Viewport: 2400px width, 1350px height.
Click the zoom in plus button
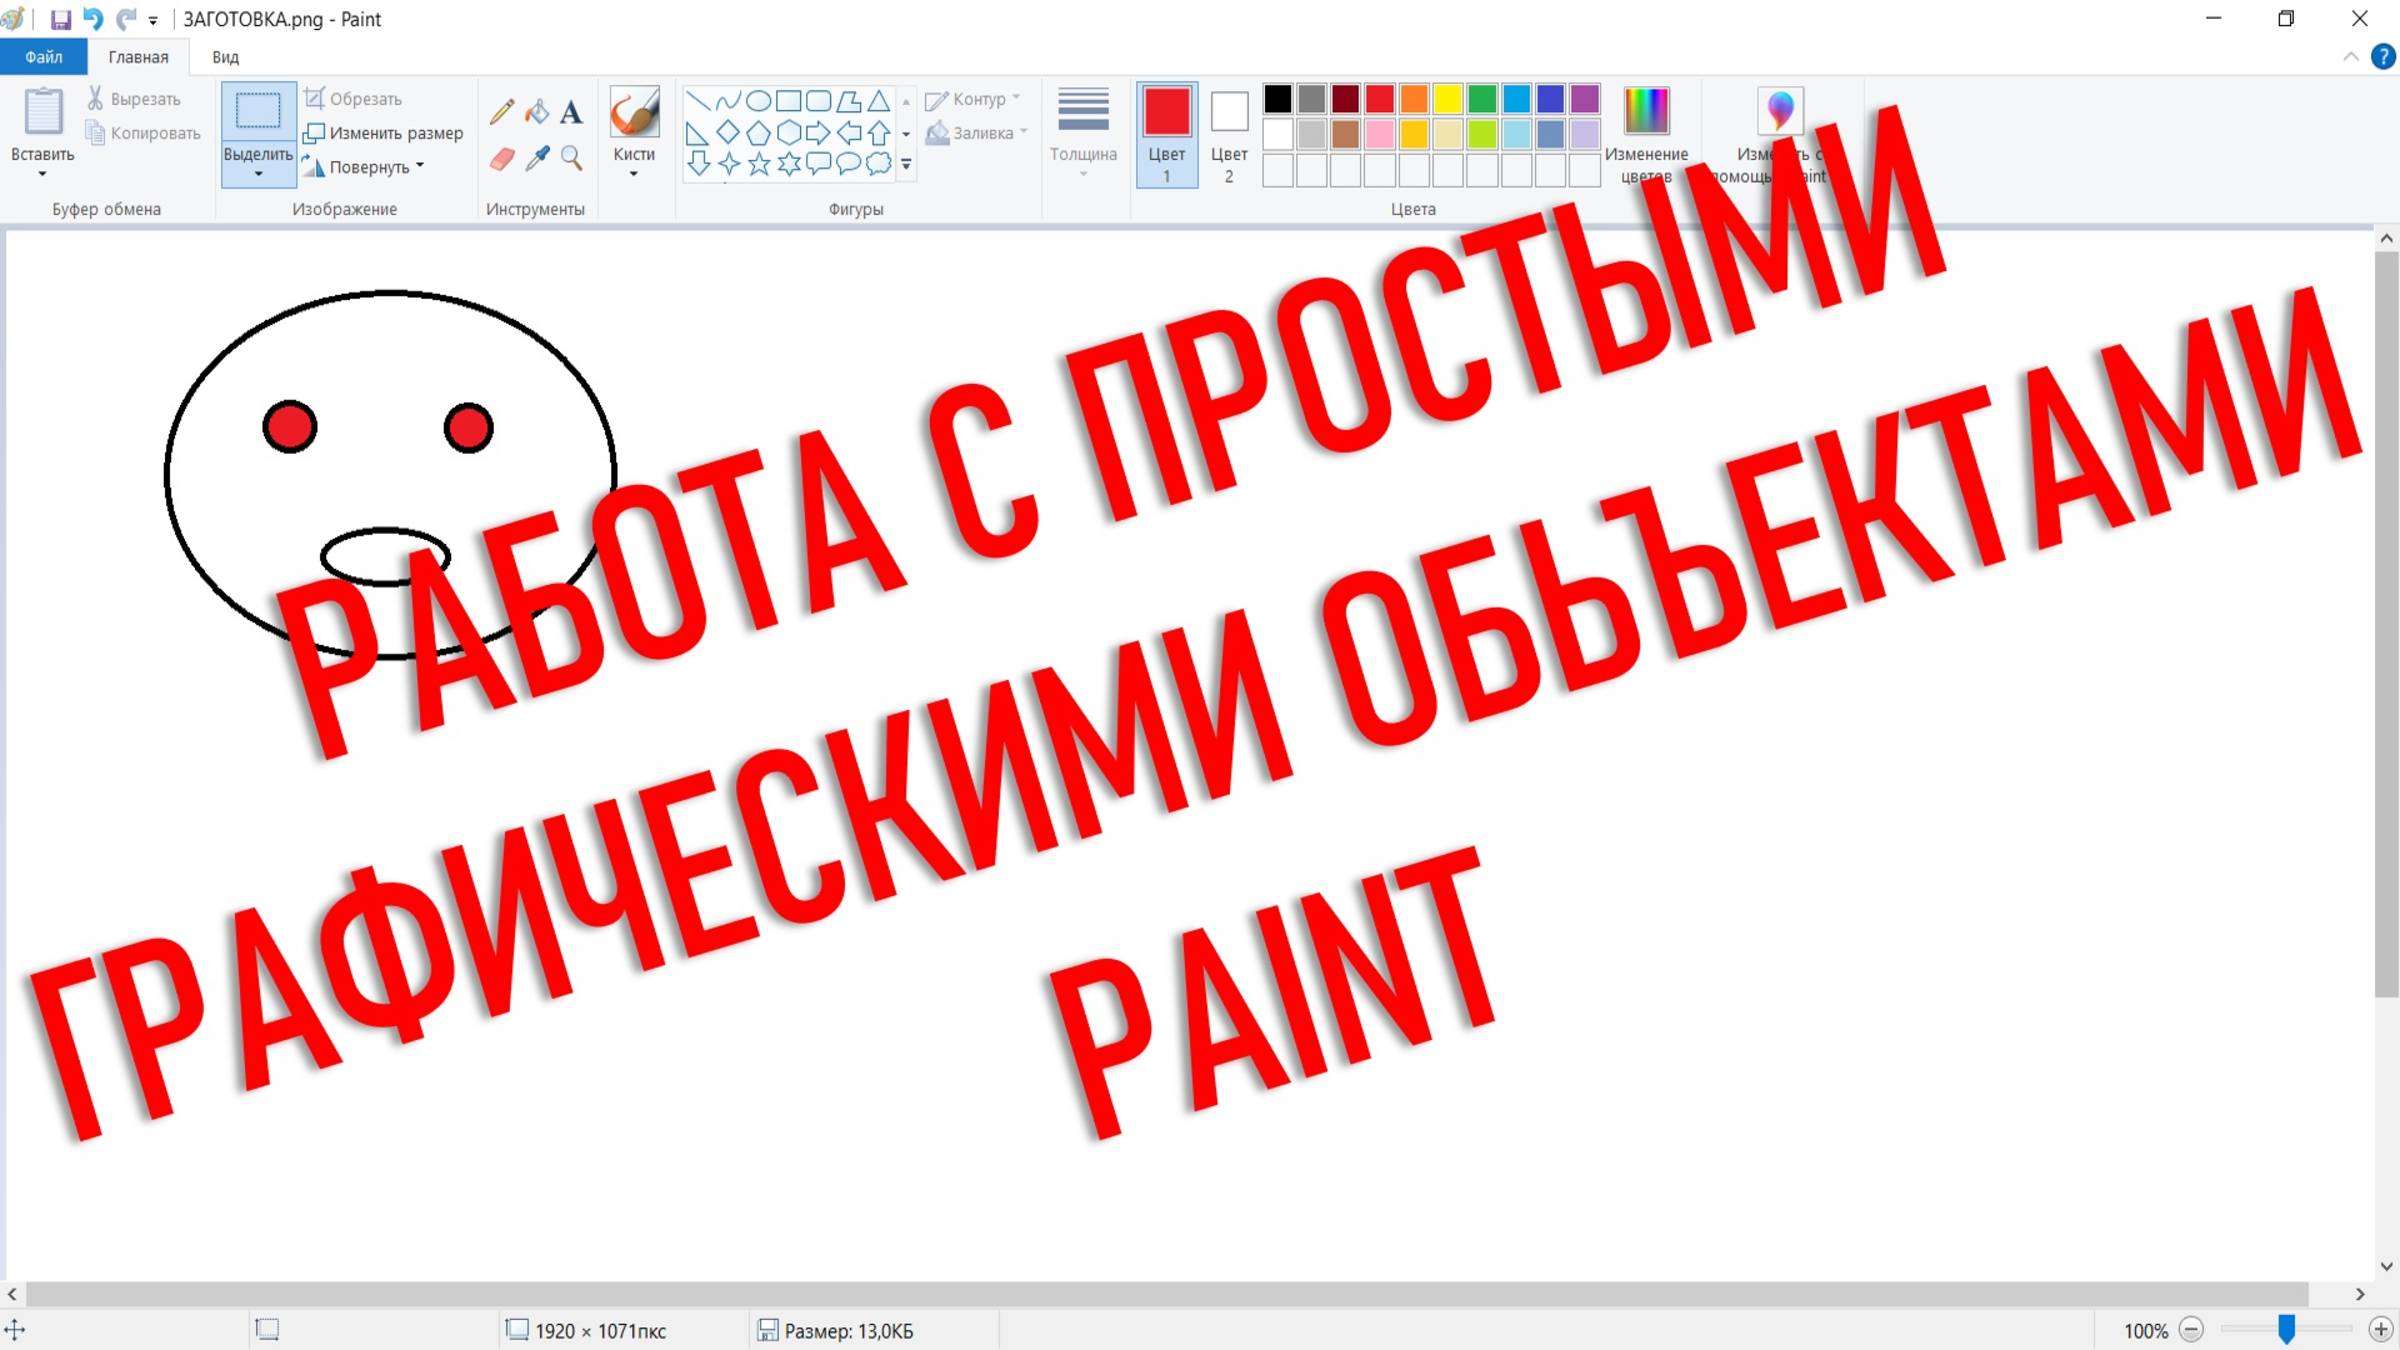pyautogui.click(x=2379, y=1330)
